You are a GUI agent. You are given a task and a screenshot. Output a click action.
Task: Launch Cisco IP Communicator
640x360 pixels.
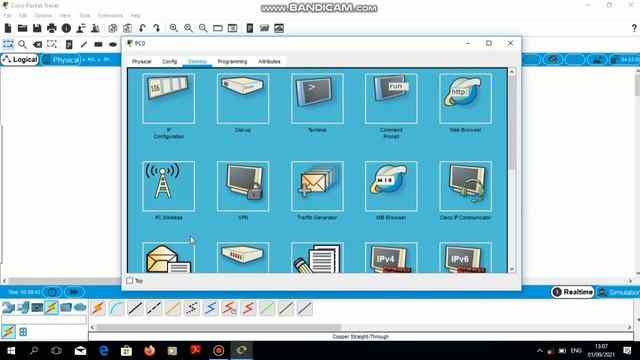pyautogui.click(x=465, y=186)
